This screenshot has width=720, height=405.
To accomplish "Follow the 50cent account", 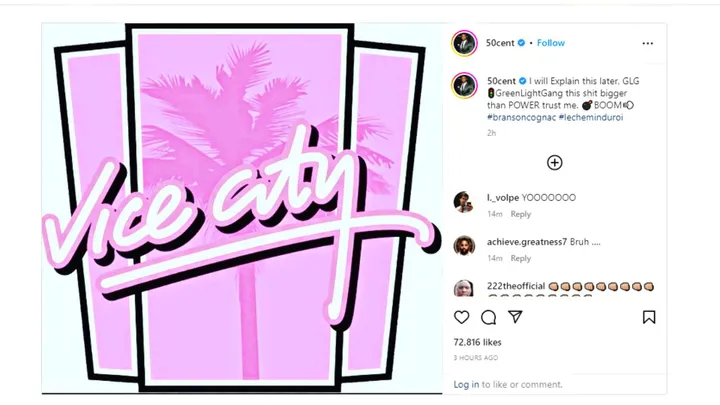I will (x=551, y=43).
